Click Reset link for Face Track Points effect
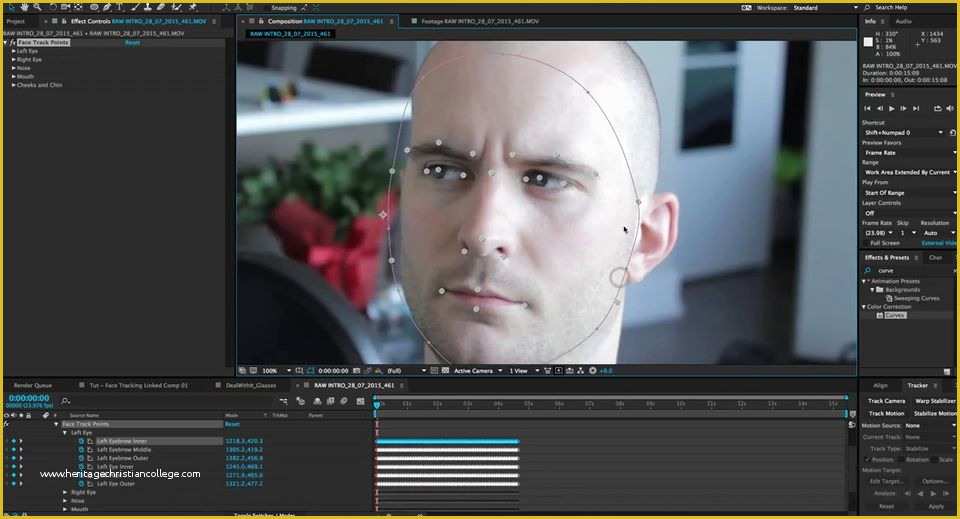The image size is (960, 519). click(x=132, y=42)
